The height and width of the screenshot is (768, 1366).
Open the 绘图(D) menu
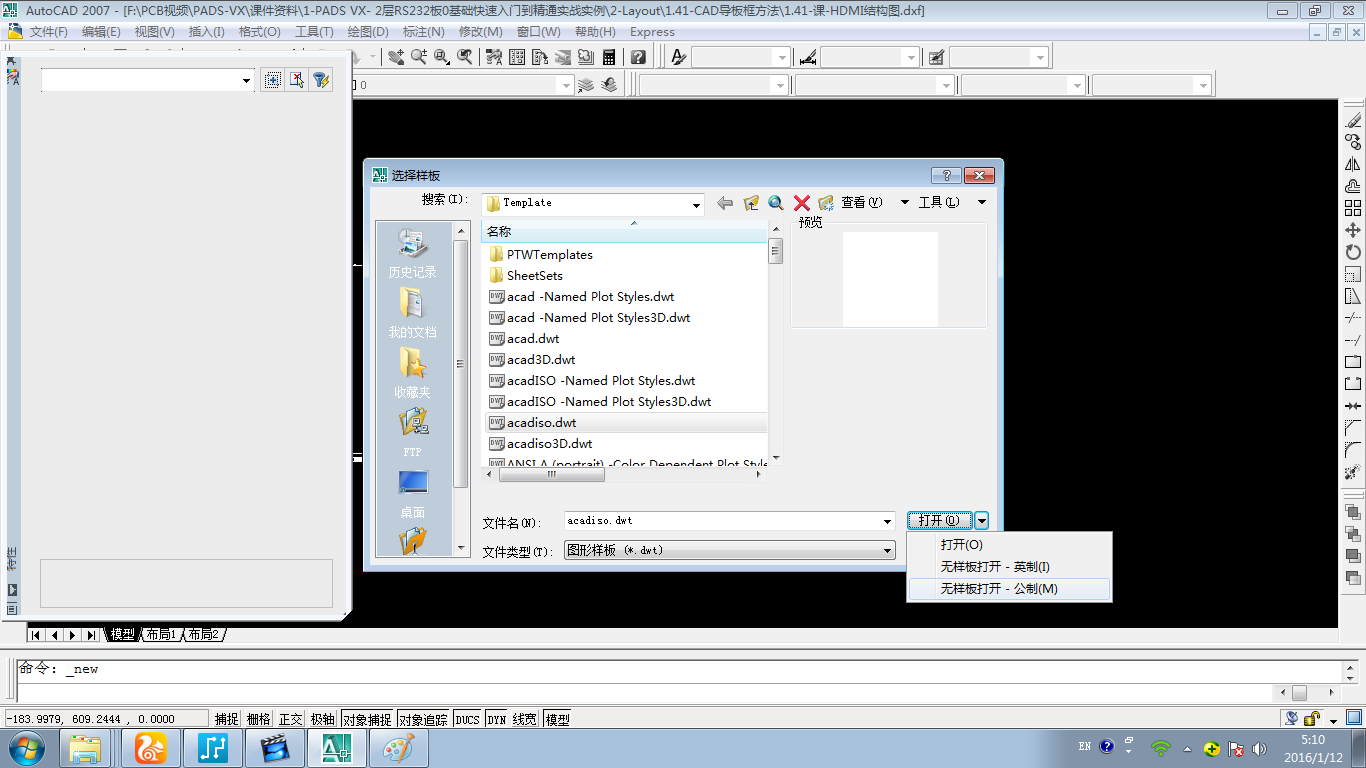(368, 32)
